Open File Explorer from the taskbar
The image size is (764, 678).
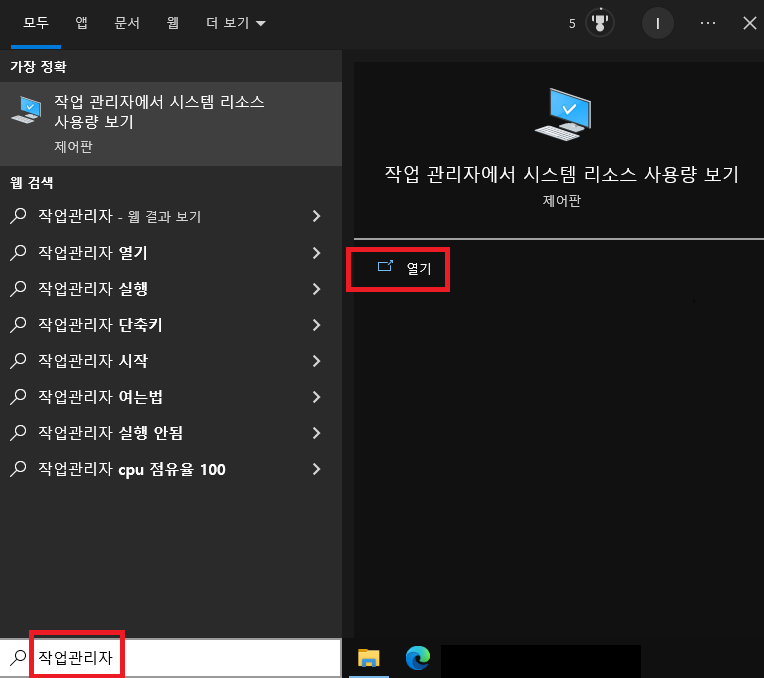(x=369, y=658)
